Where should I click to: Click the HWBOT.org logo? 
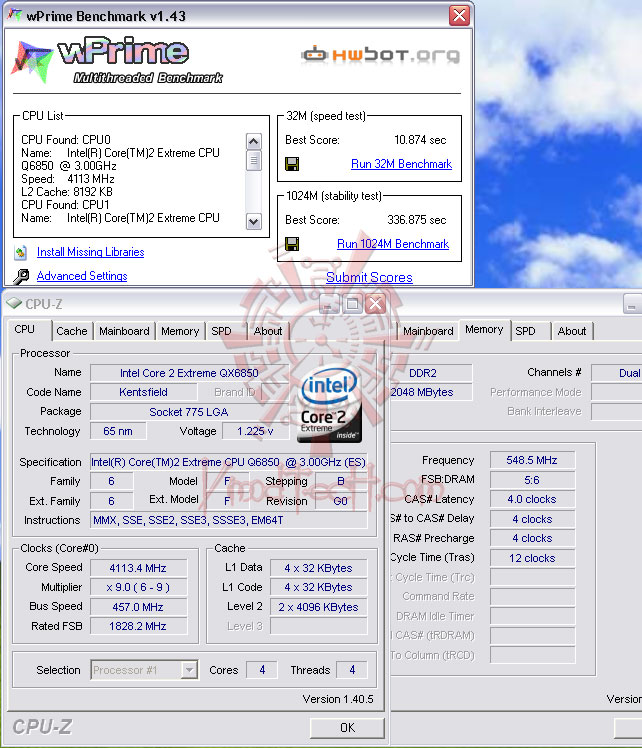tap(381, 55)
